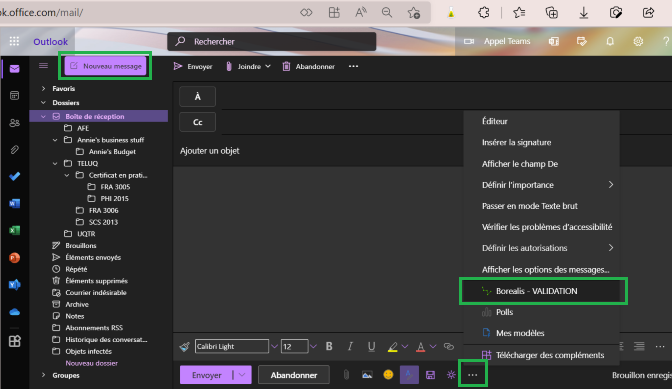Click the bottom Abandonner button
Image resolution: width=672 pixels, height=389 pixels.
click(x=294, y=375)
